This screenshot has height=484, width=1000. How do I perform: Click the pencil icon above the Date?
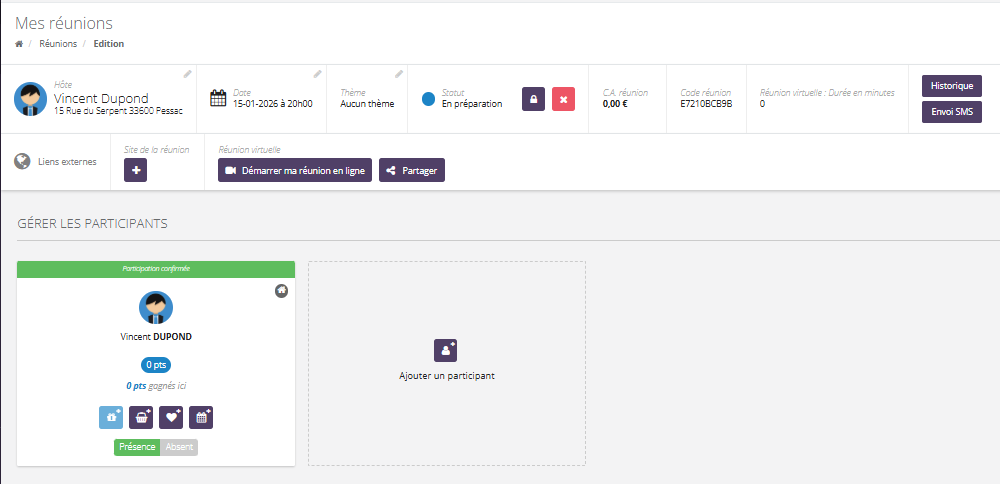click(x=318, y=74)
